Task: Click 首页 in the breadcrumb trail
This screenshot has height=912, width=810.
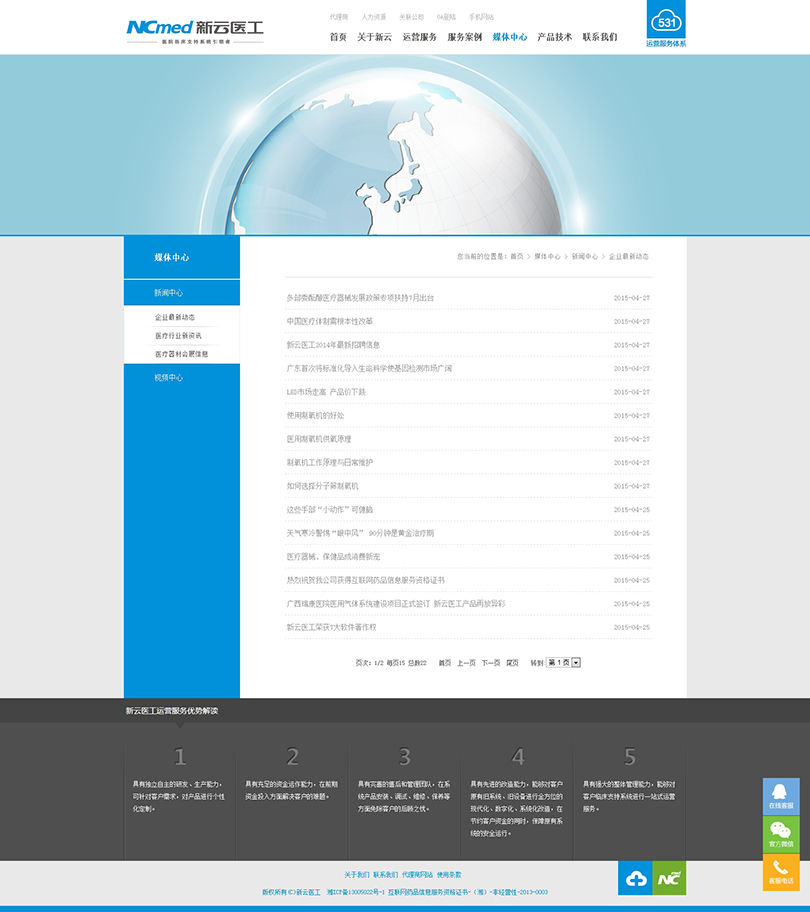Action: tap(516, 257)
